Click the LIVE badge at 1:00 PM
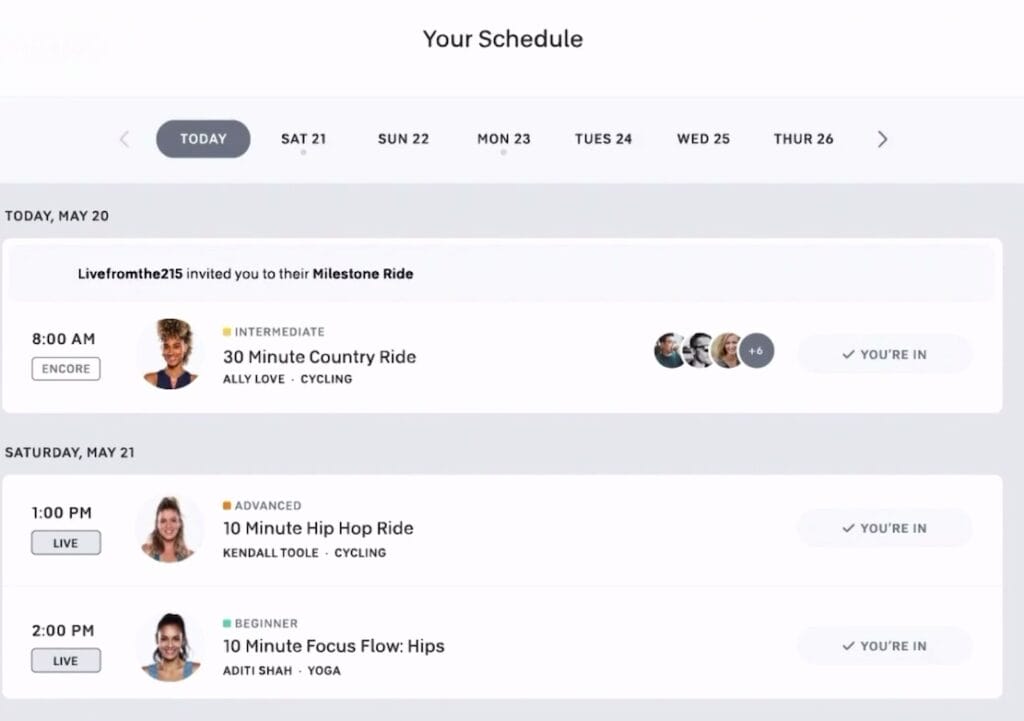Image resolution: width=1024 pixels, height=721 pixels. pyautogui.click(x=66, y=543)
